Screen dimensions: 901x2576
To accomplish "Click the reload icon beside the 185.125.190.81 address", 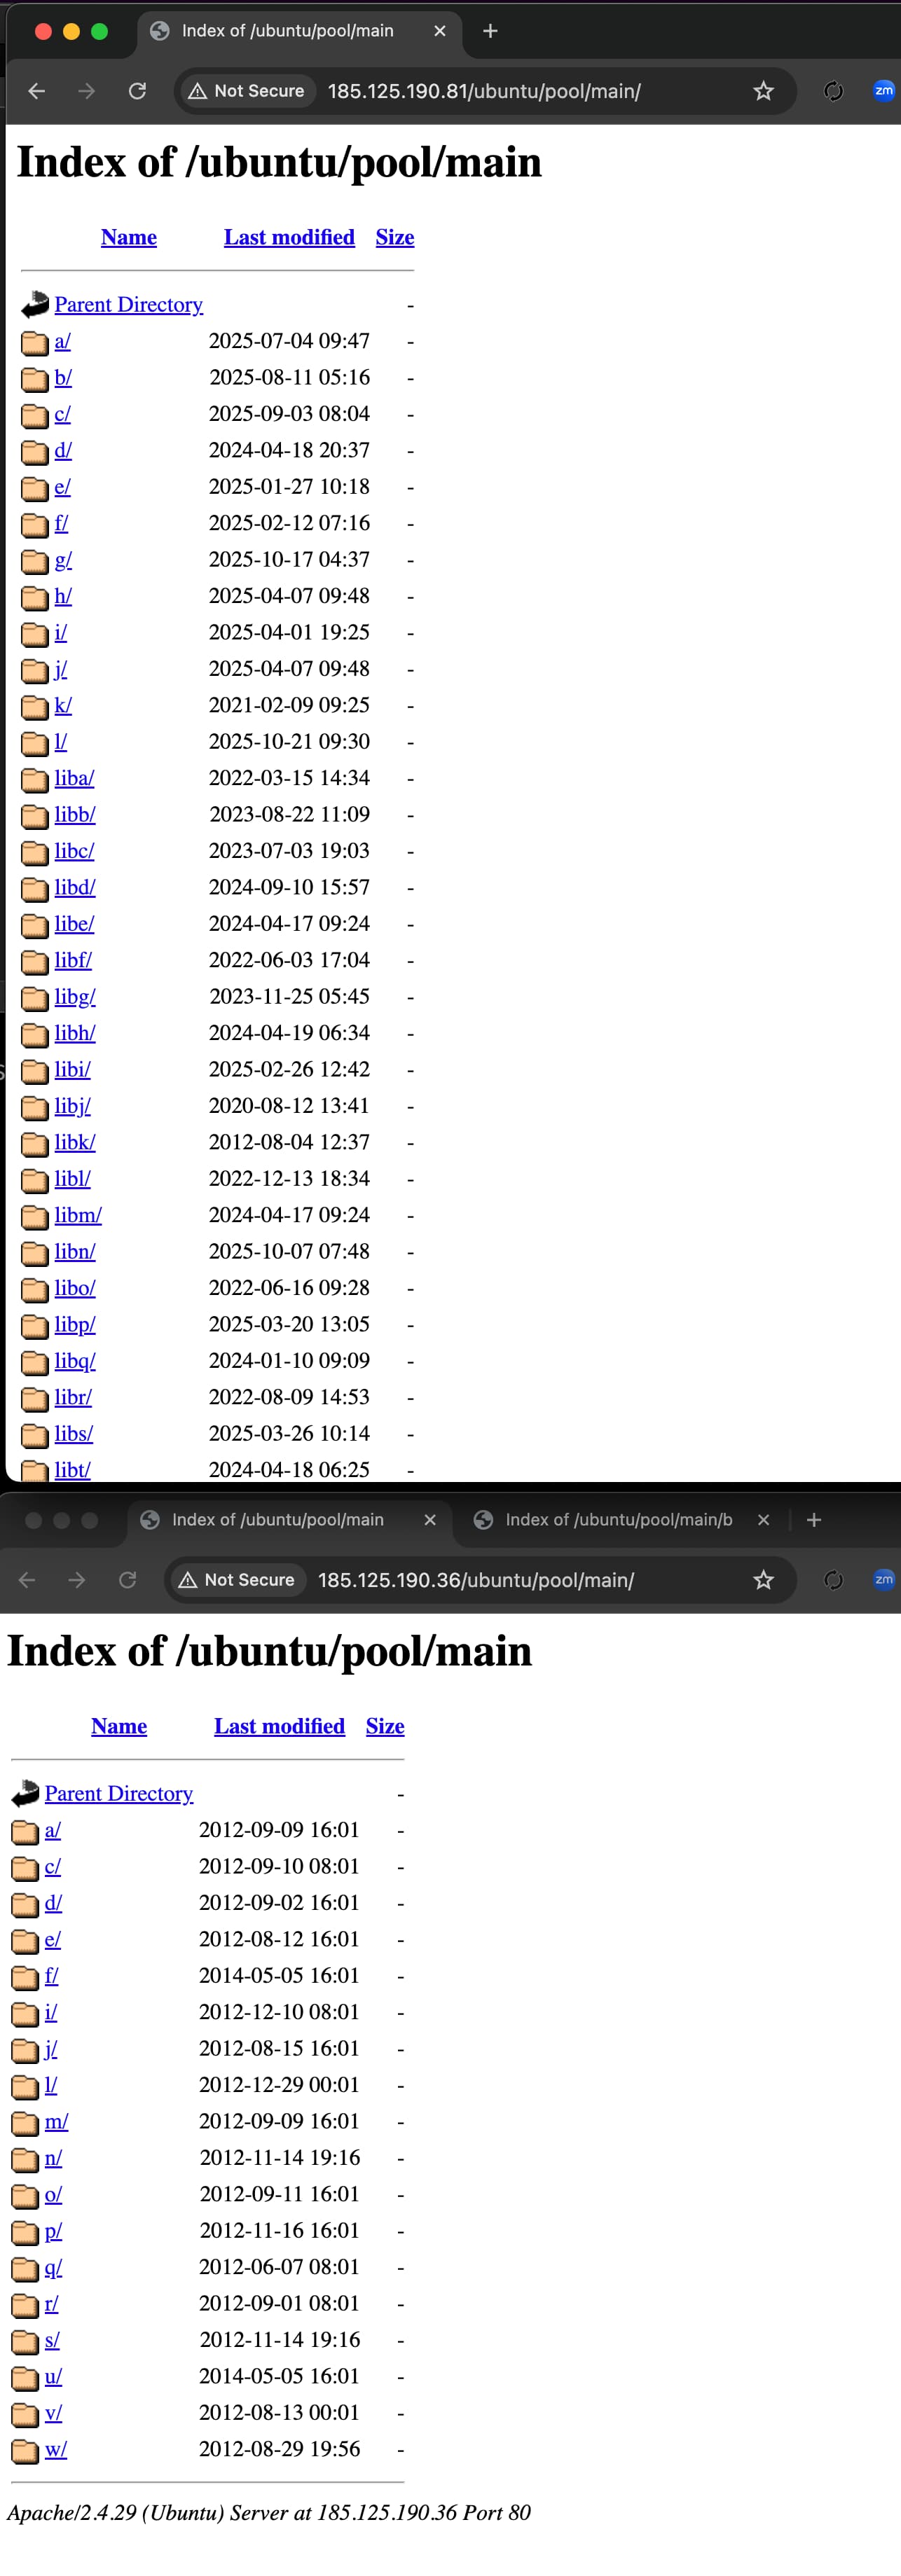I will click(x=137, y=91).
